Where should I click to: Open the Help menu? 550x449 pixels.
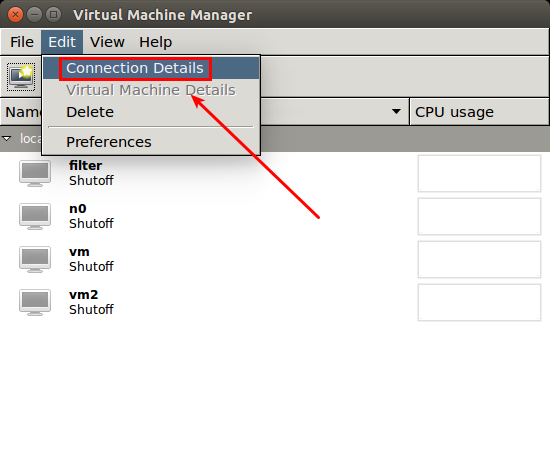pos(155,42)
